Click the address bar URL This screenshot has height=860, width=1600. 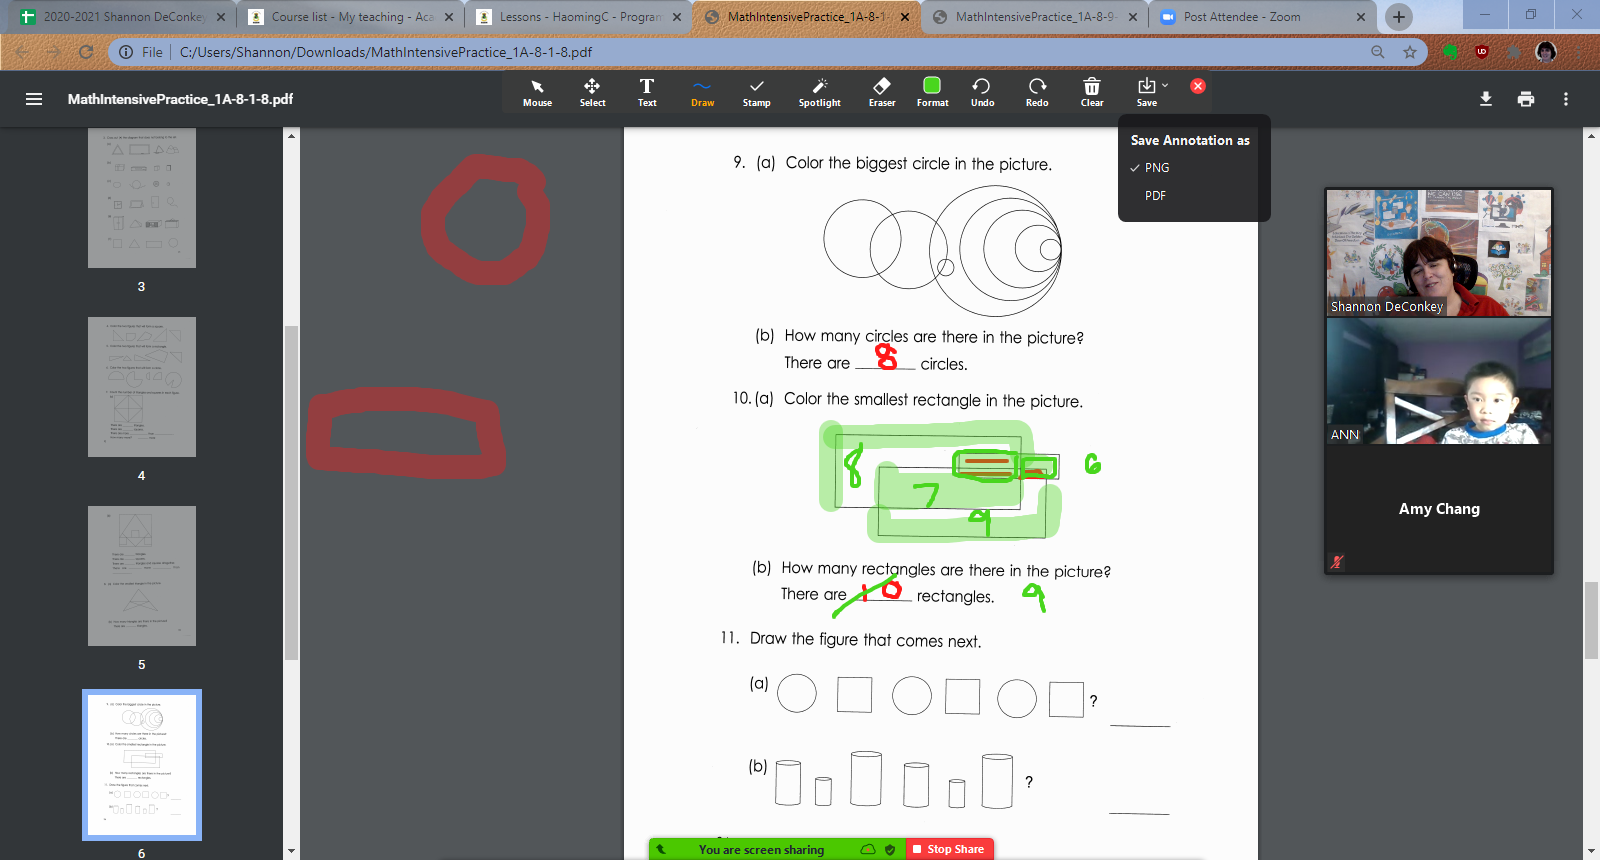coord(386,52)
